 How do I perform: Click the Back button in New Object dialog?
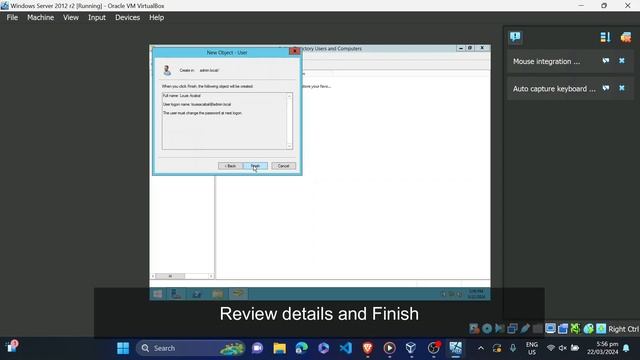[230, 166]
